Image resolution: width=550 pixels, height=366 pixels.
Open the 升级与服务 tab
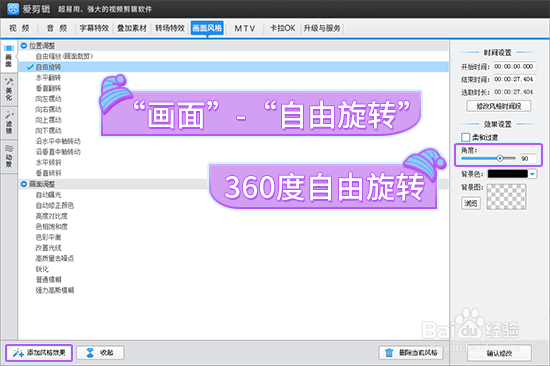coord(322,28)
